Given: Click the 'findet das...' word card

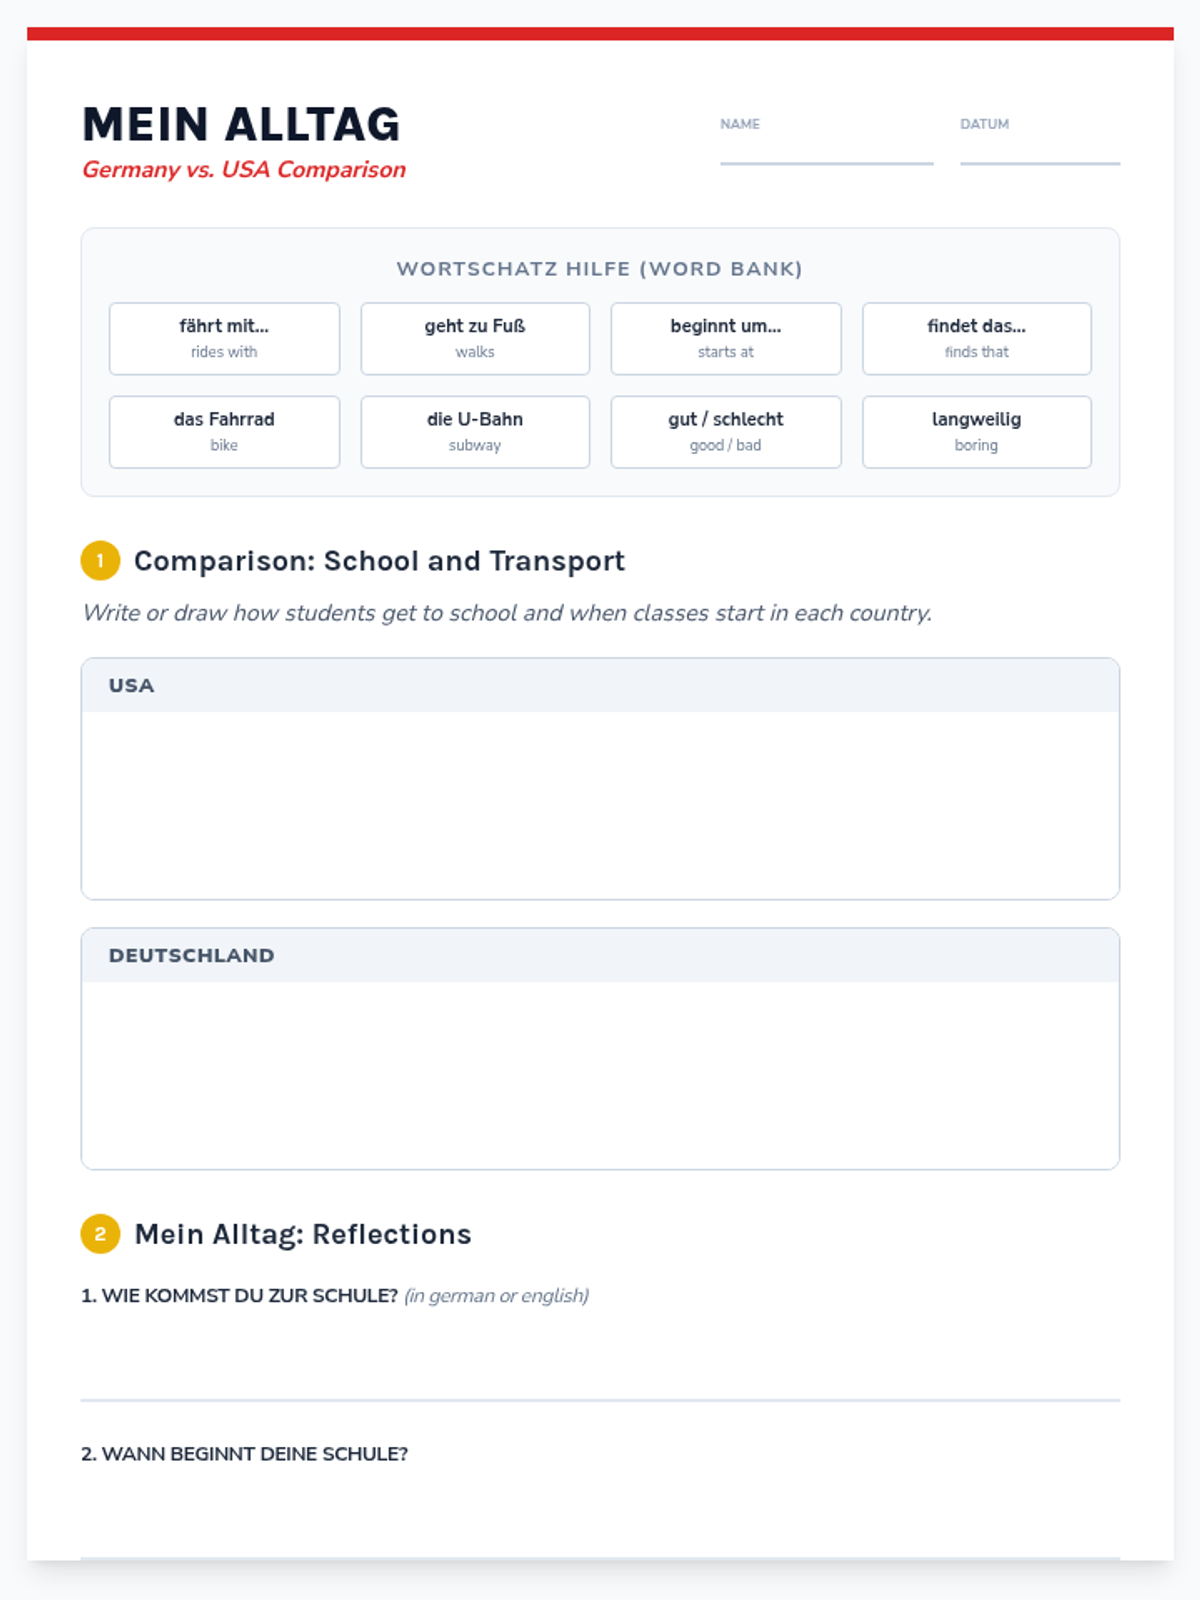Looking at the screenshot, I should pos(976,338).
